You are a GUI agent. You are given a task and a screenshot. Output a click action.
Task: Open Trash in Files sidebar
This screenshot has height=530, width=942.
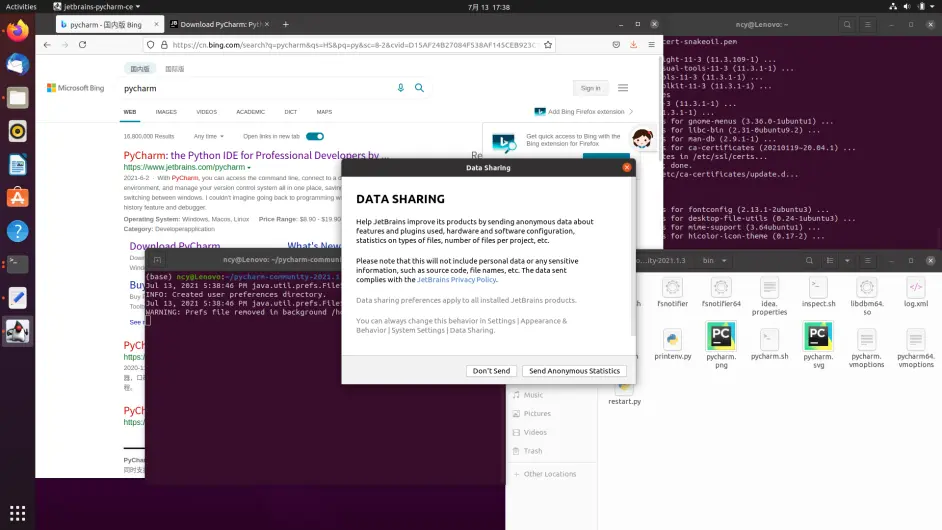click(532, 451)
